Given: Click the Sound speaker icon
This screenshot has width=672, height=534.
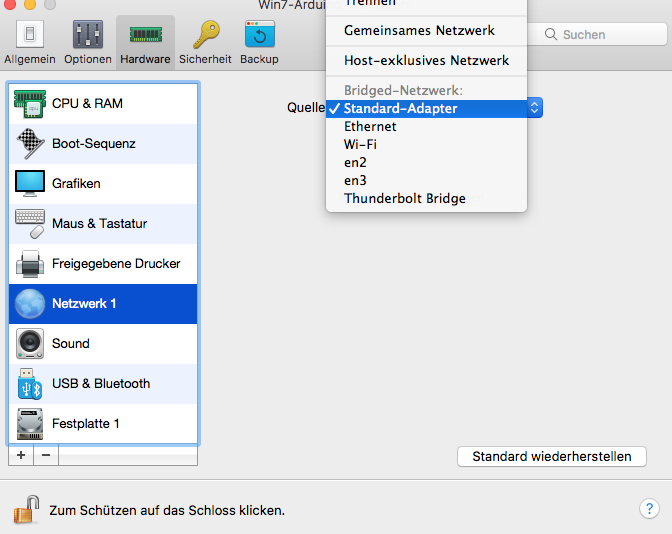Looking at the screenshot, I should [x=30, y=343].
